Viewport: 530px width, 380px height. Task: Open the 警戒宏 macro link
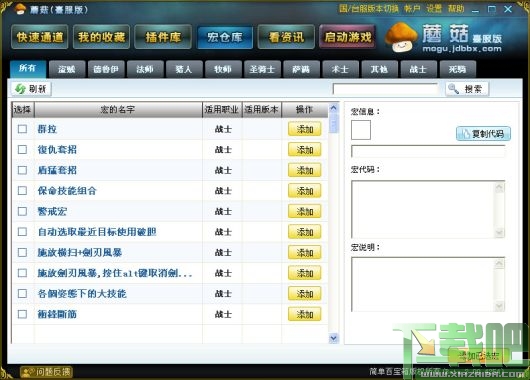point(52,211)
